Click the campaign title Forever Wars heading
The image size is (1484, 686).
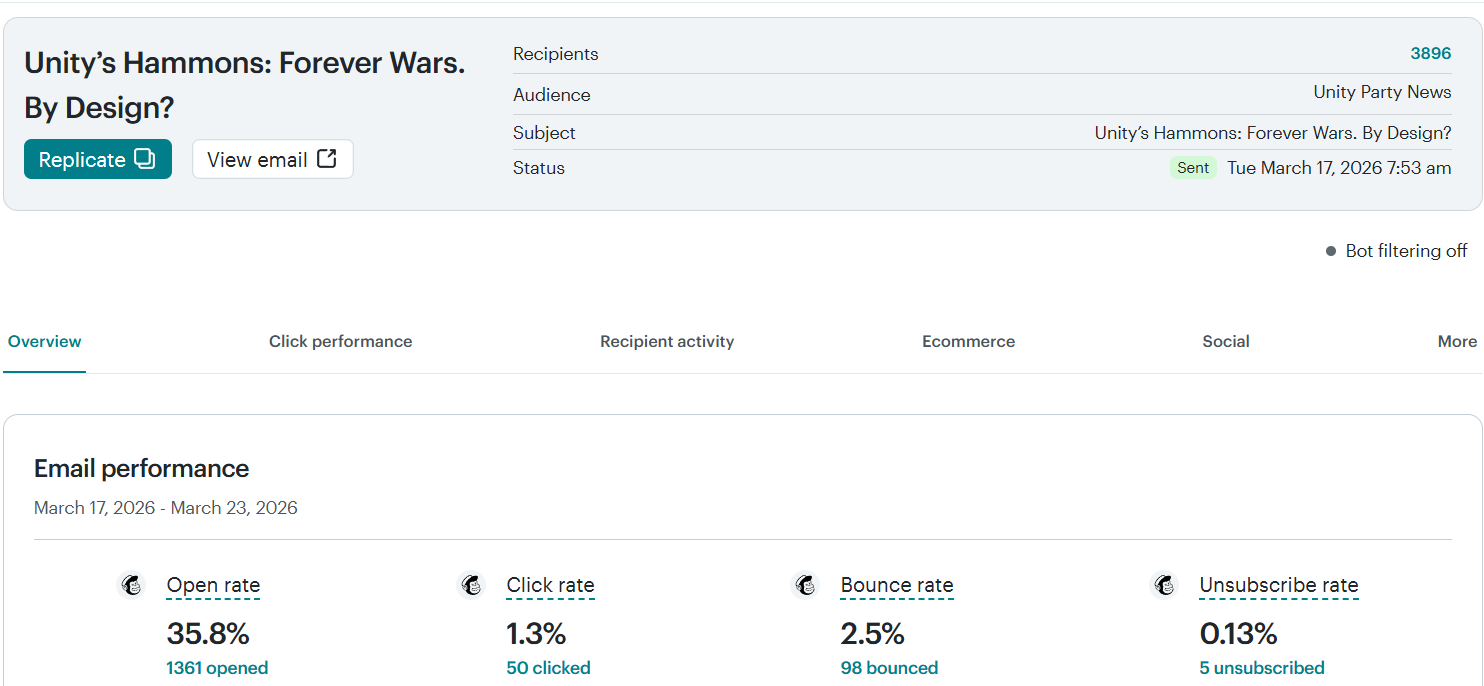[x=245, y=85]
